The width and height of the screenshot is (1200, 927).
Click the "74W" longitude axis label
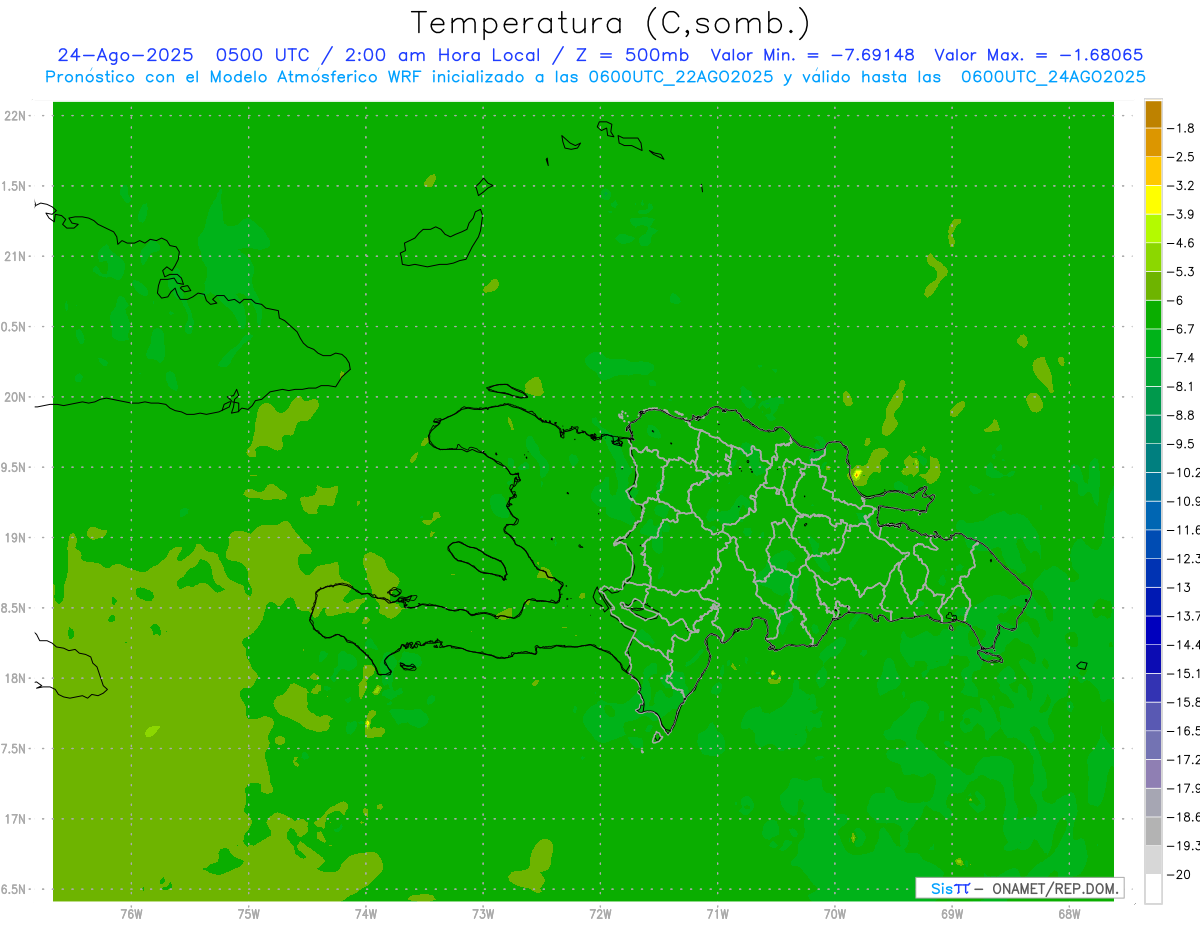click(x=366, y=914)
